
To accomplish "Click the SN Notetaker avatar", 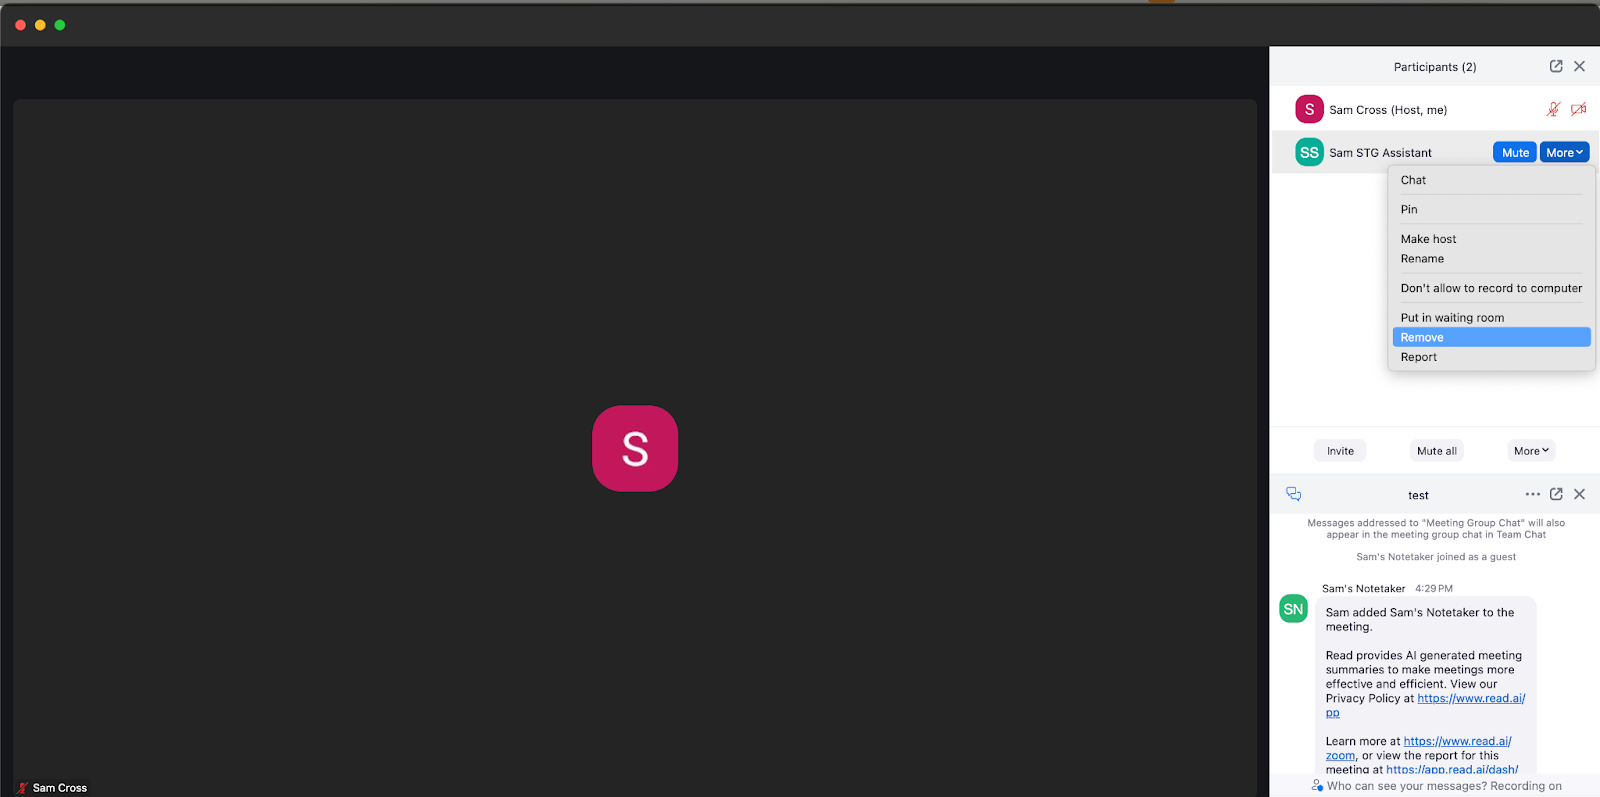I will point(1294,609).
